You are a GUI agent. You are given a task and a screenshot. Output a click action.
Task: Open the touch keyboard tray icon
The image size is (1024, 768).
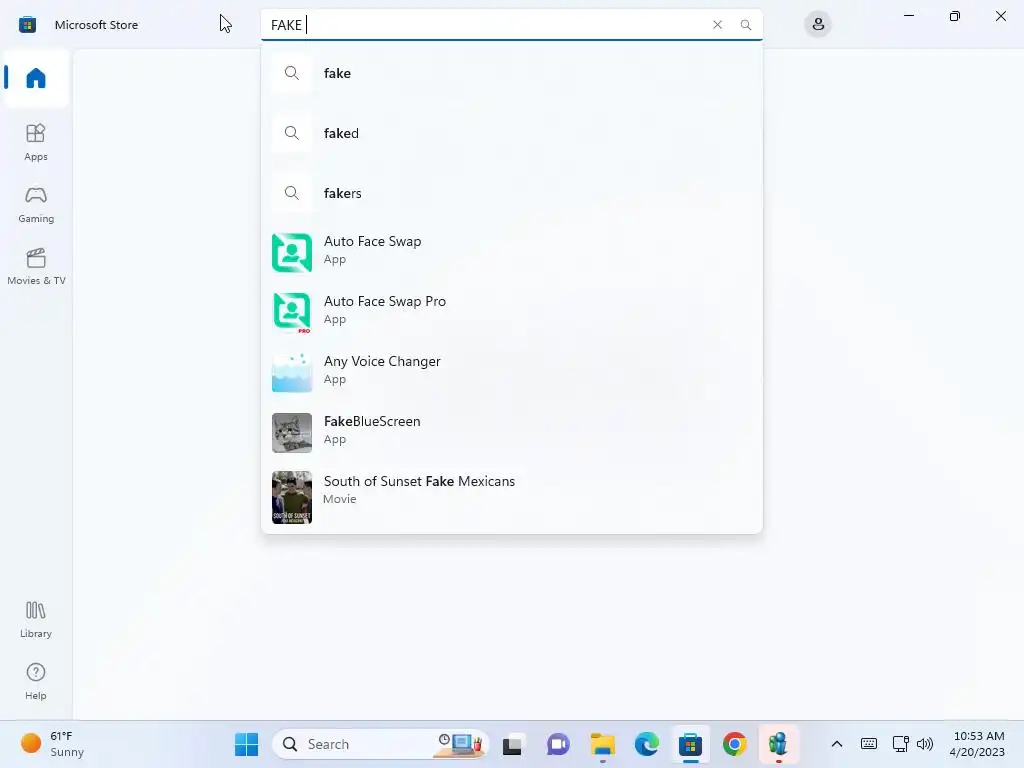pyautogui.click(x=869, y=744)
